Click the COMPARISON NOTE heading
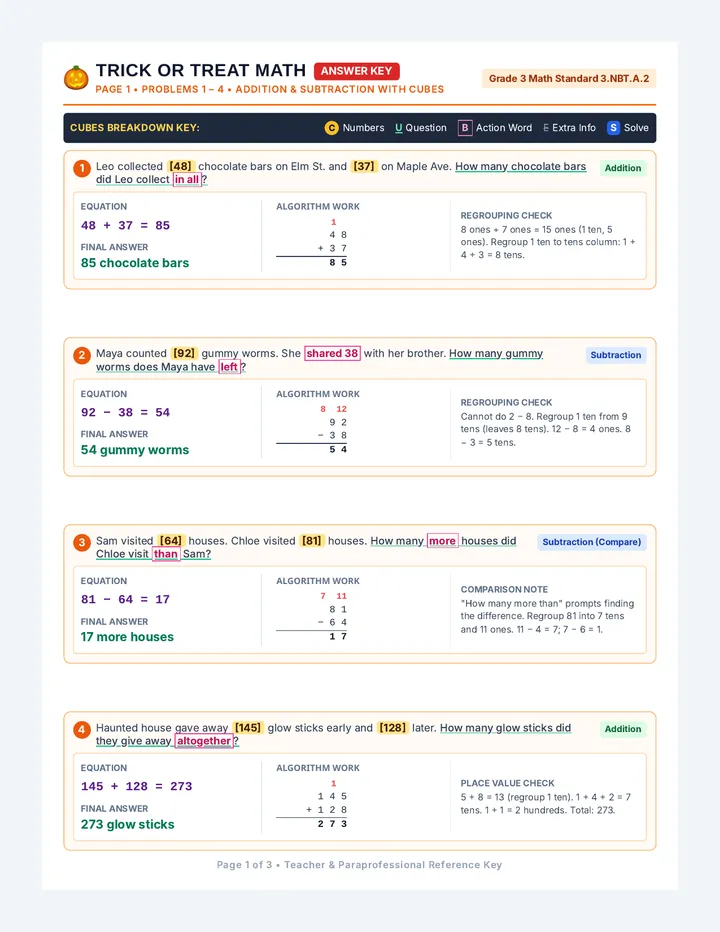The height and width of the screenshot is (932, 720). click(x=504, y=590)
